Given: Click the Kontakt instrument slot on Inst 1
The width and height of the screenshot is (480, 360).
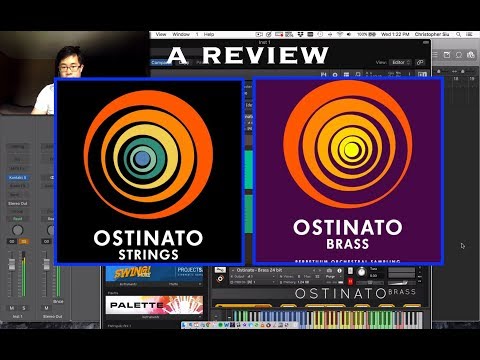Looking at the screenshot, I should (x=18, y=178).
